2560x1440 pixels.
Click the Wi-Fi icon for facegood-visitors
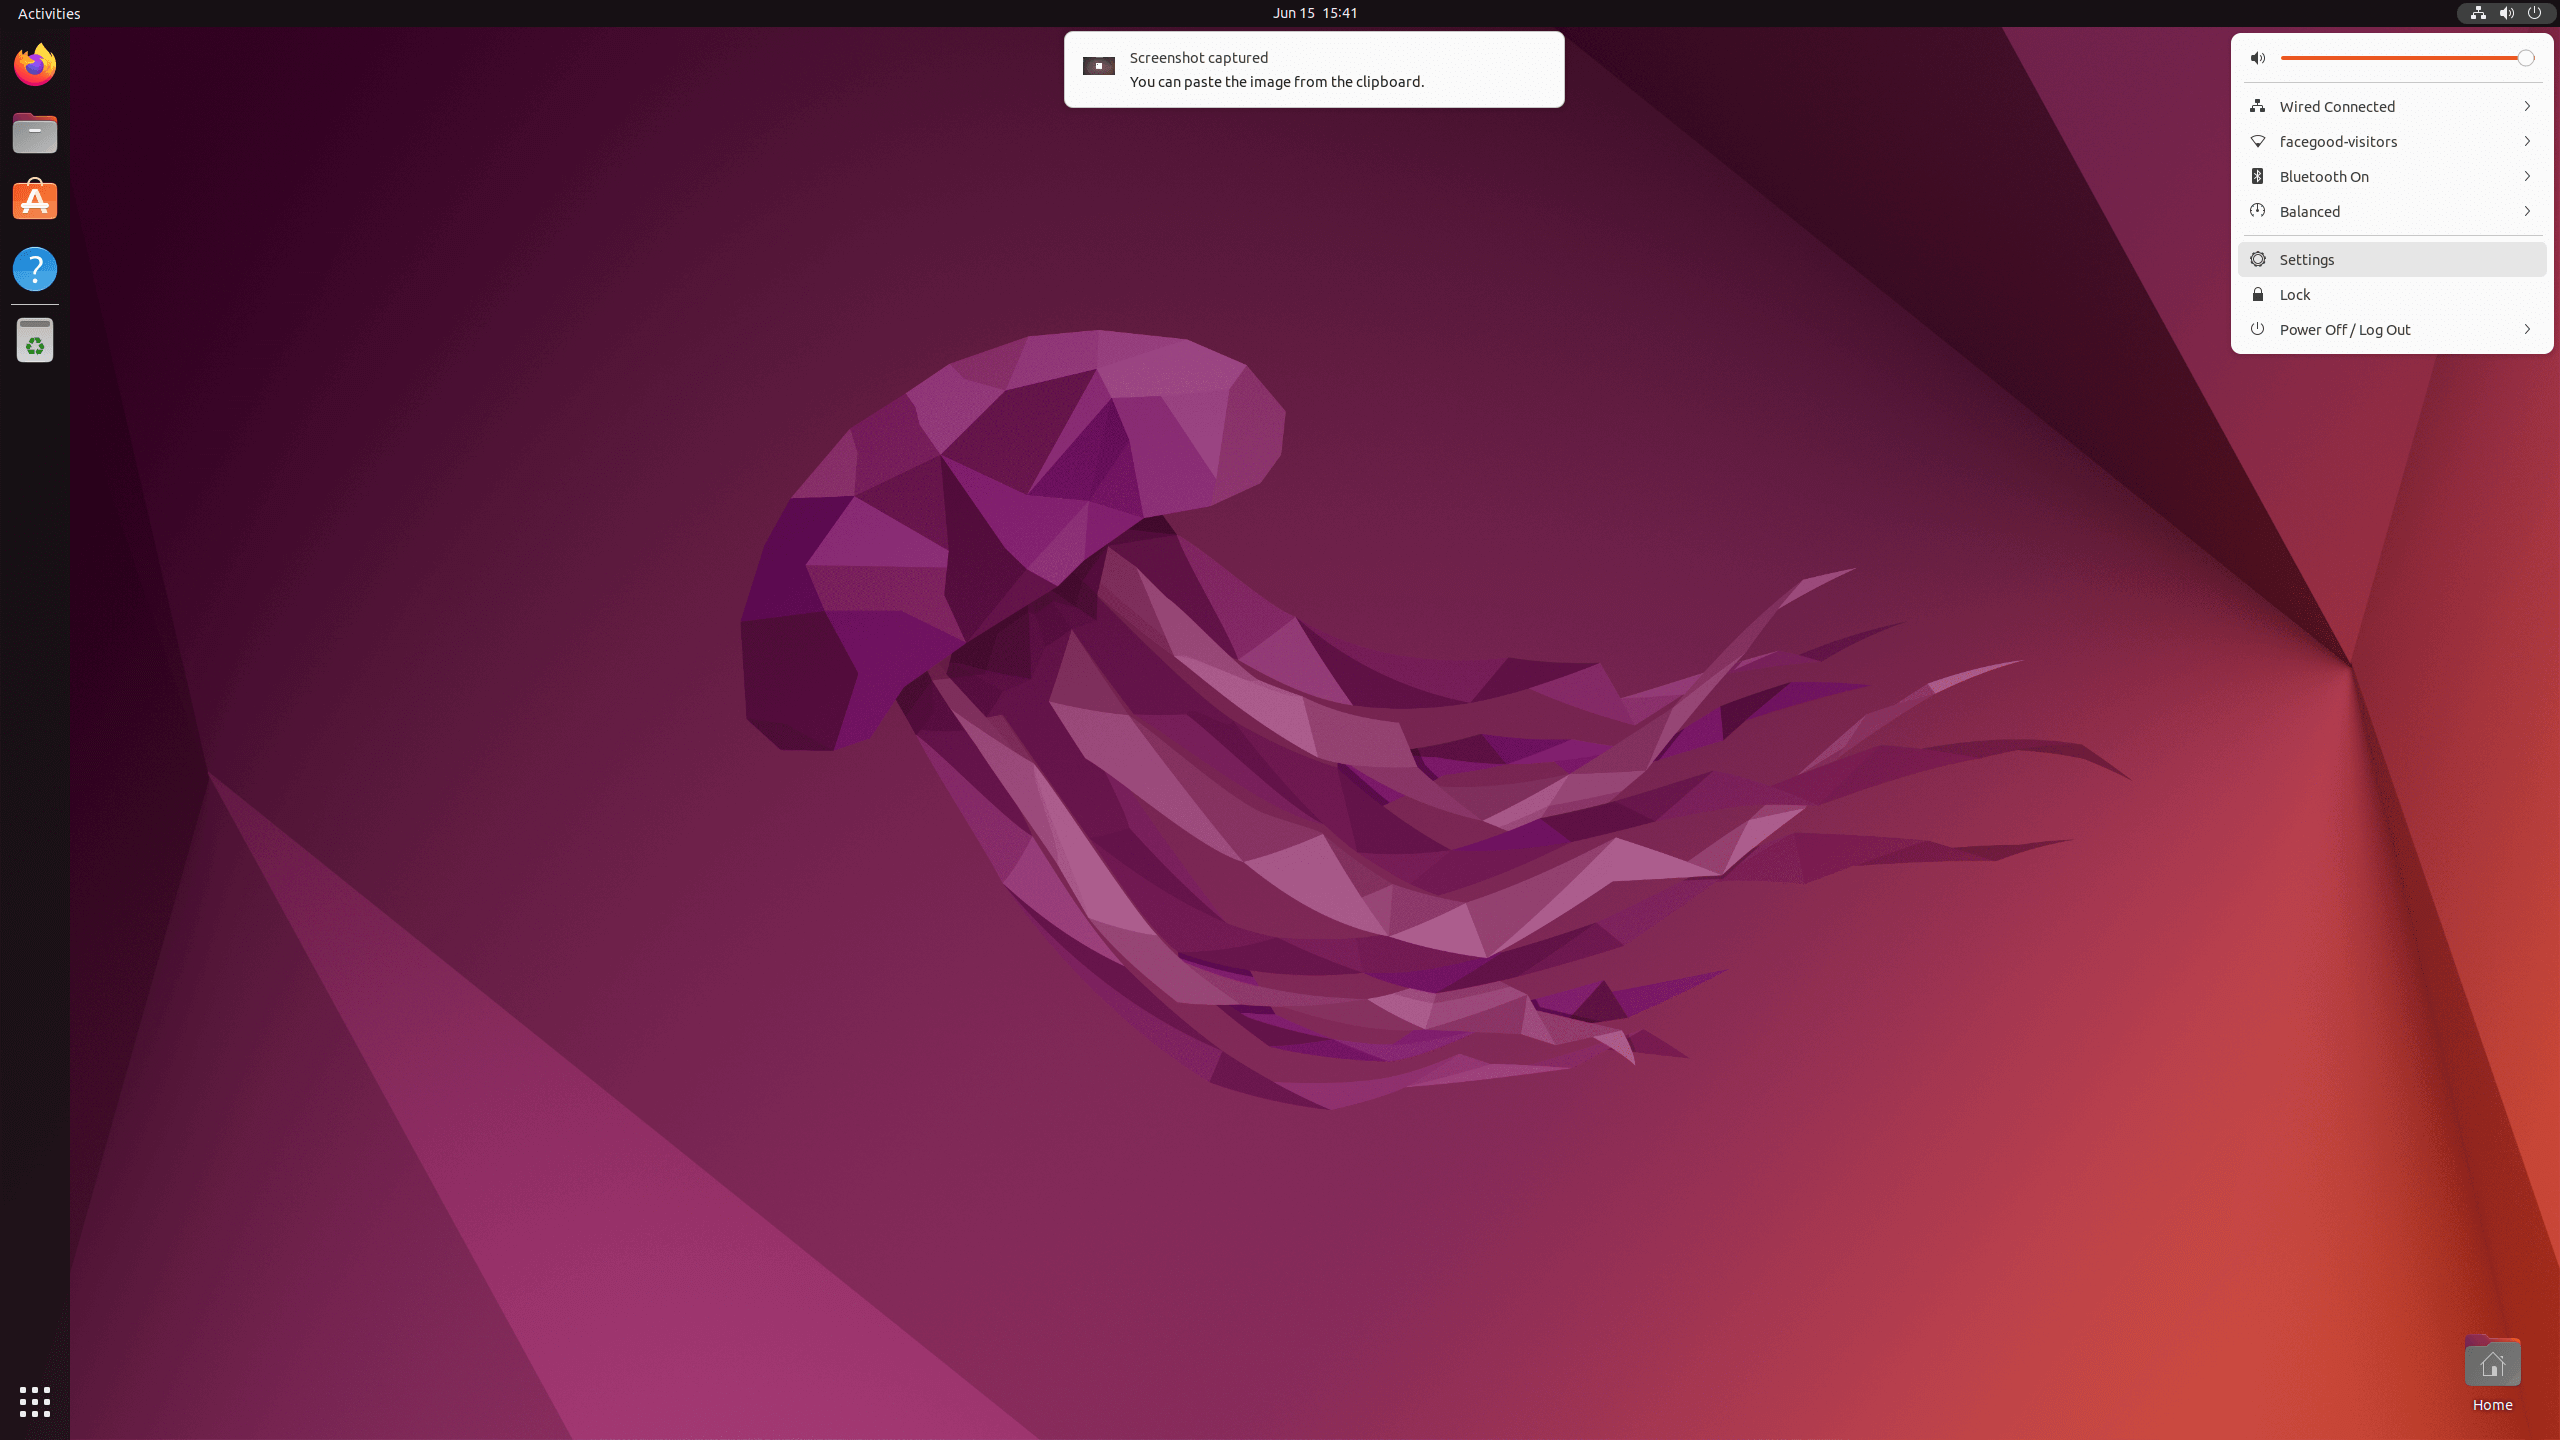pos(2258,141)
